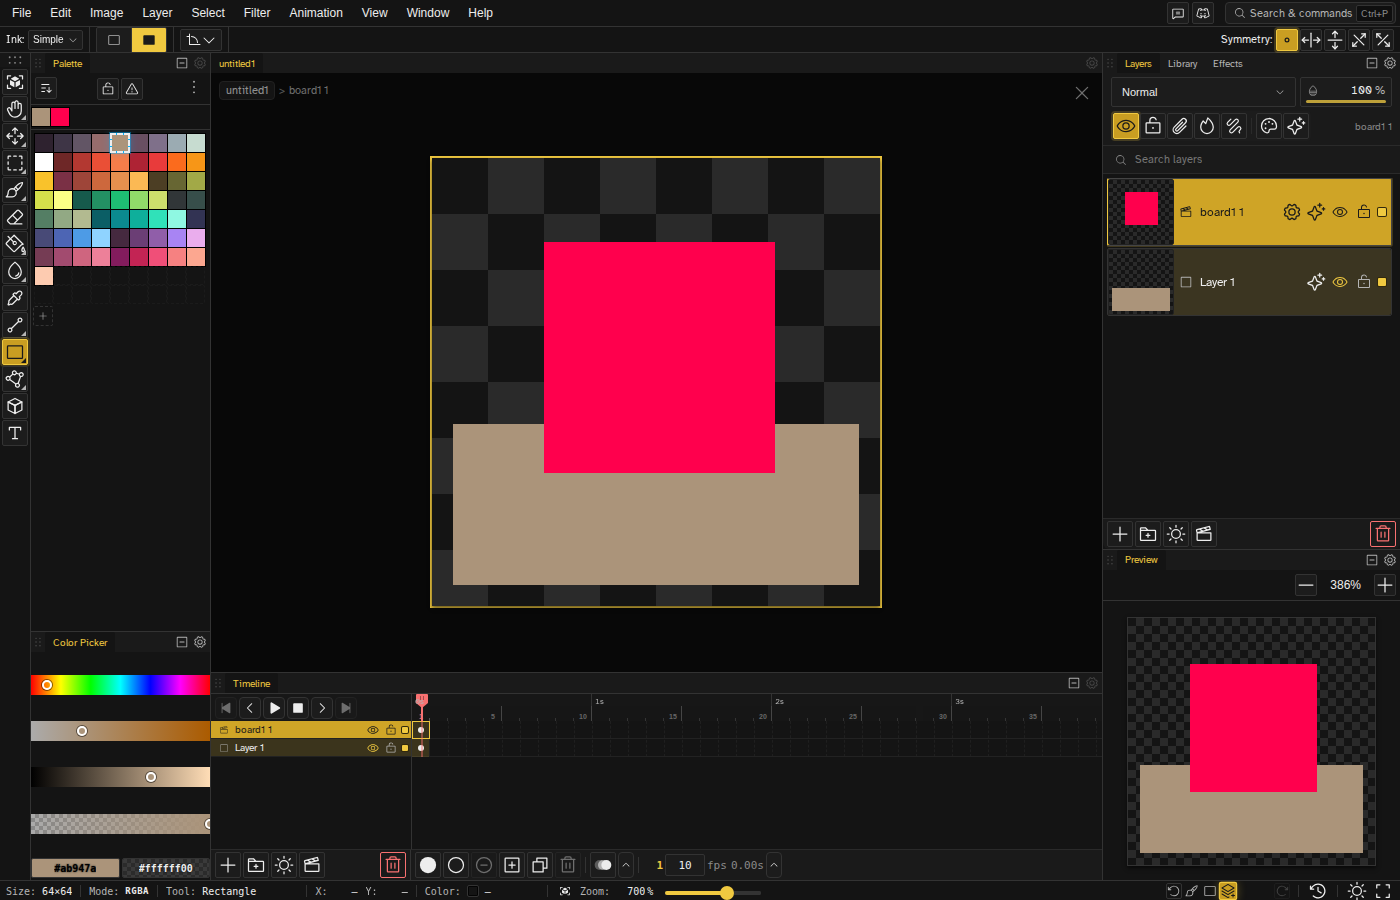Add new layer in Layers panel

click(x=1120, y=534)
